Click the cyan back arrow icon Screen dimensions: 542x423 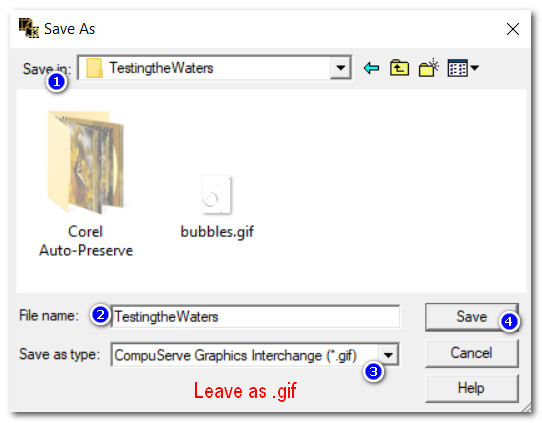pyautogui.click(x=371, y=68)
